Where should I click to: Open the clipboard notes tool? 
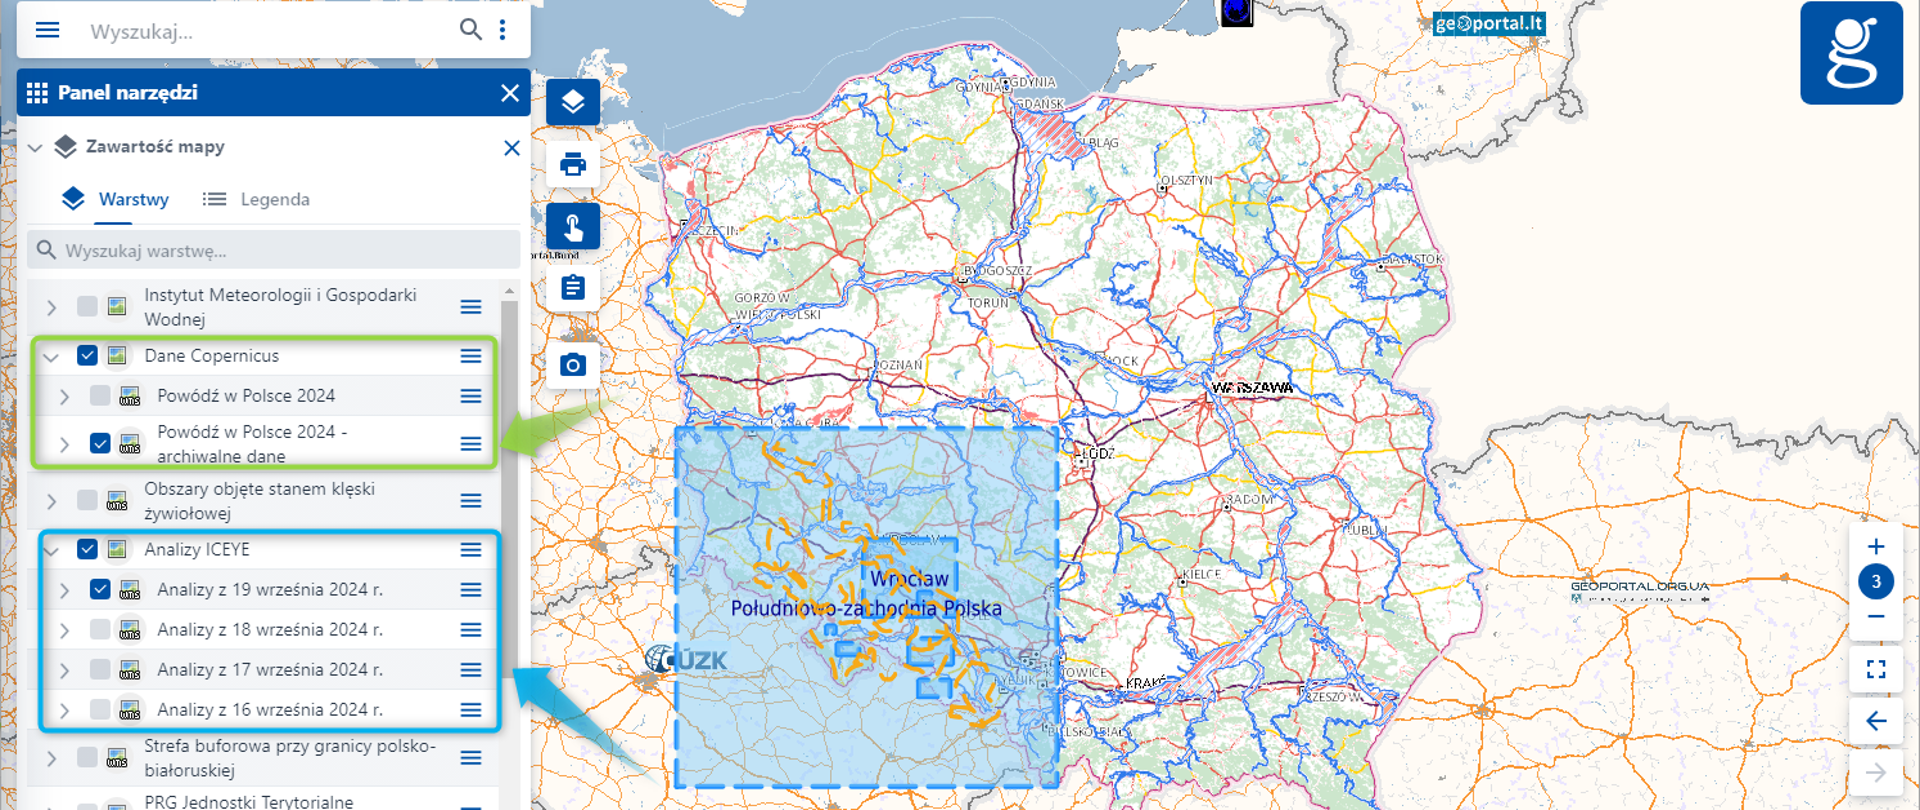pyautogui.click(x=573, y=289)
